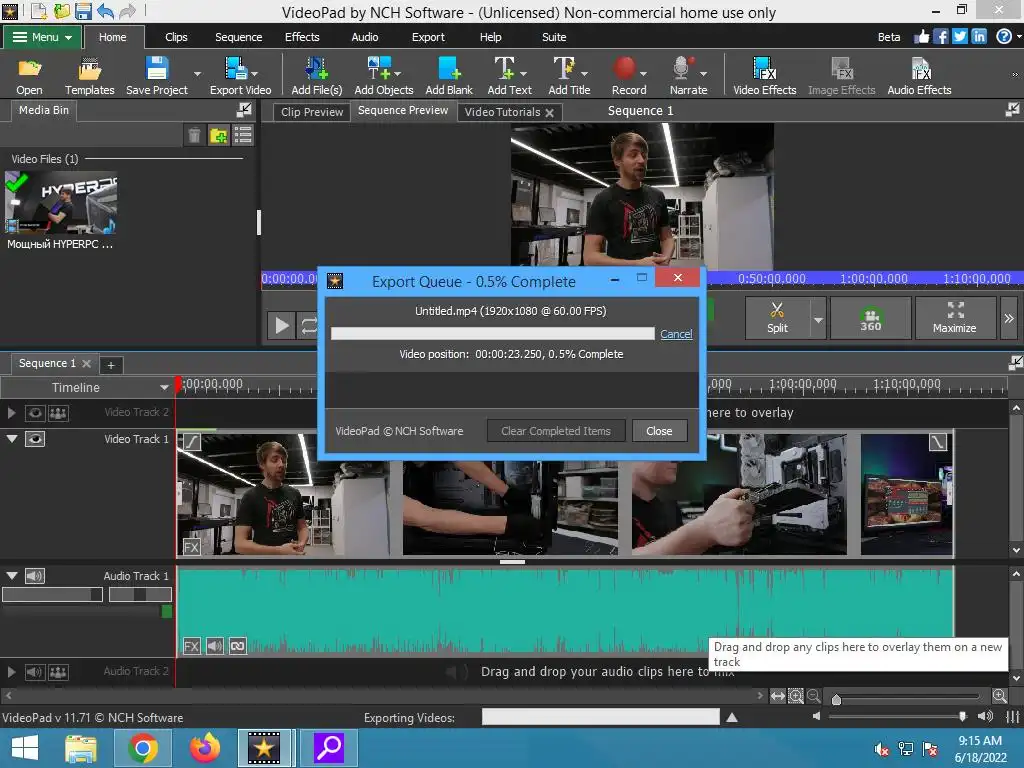Screen dimensions: 1024x768
Task: Open the Menu dropdown
Action: [x=42, y=37]
